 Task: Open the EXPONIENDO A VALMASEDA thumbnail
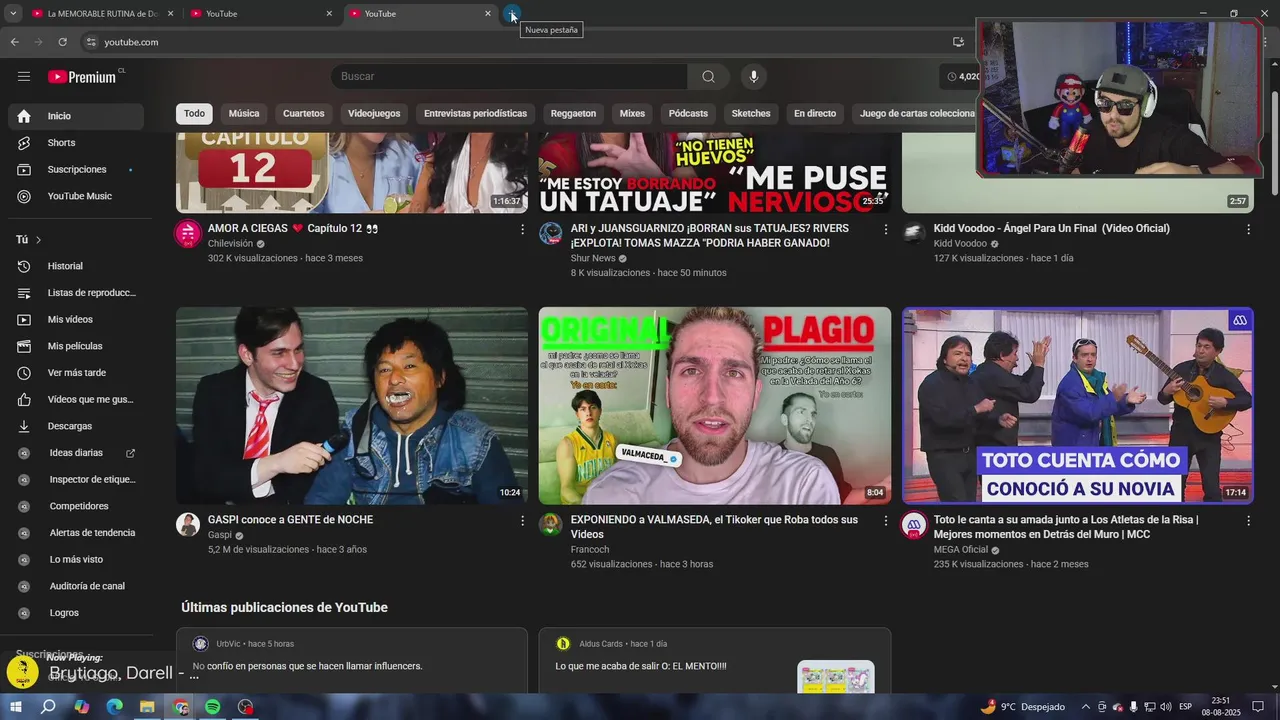point(715,405)
